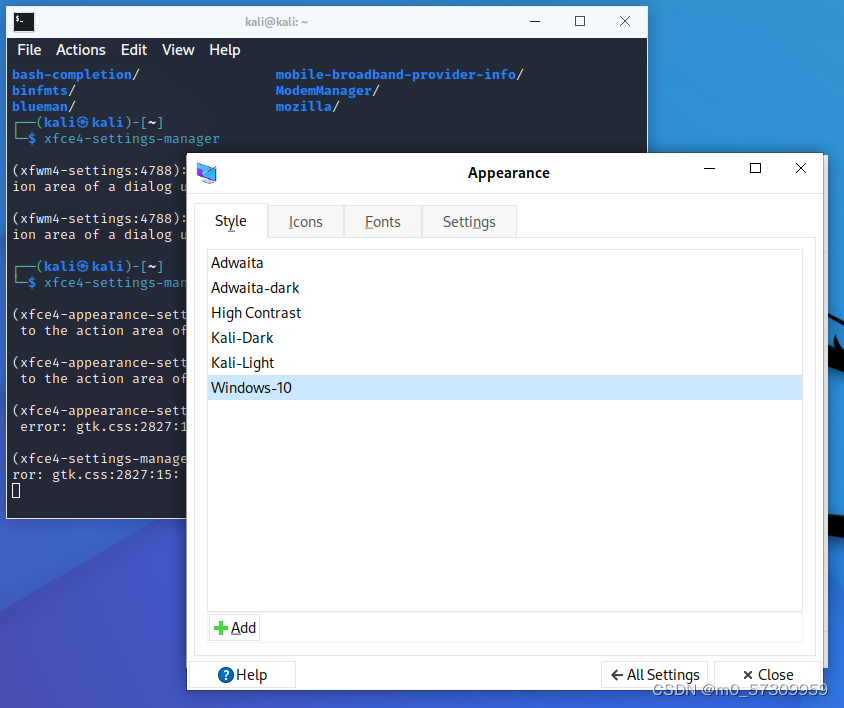Click the kali@kali: ~ terminal title
Viewport: 844px width, 708px height.
point(276,22)
